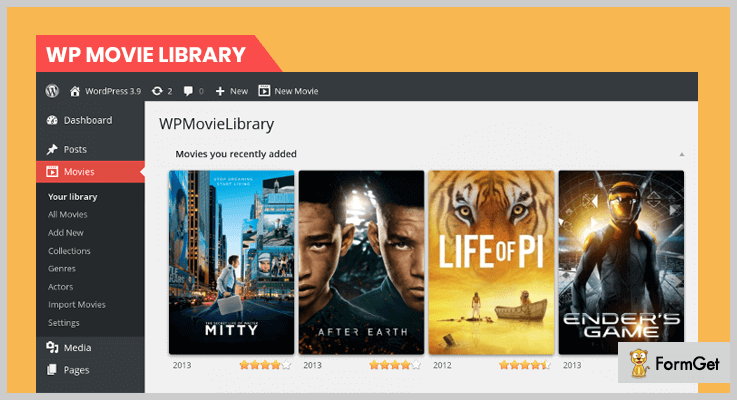Click the Posts pushpin icon
Viewport: 737px width, 400px height.
pos(52,149)
